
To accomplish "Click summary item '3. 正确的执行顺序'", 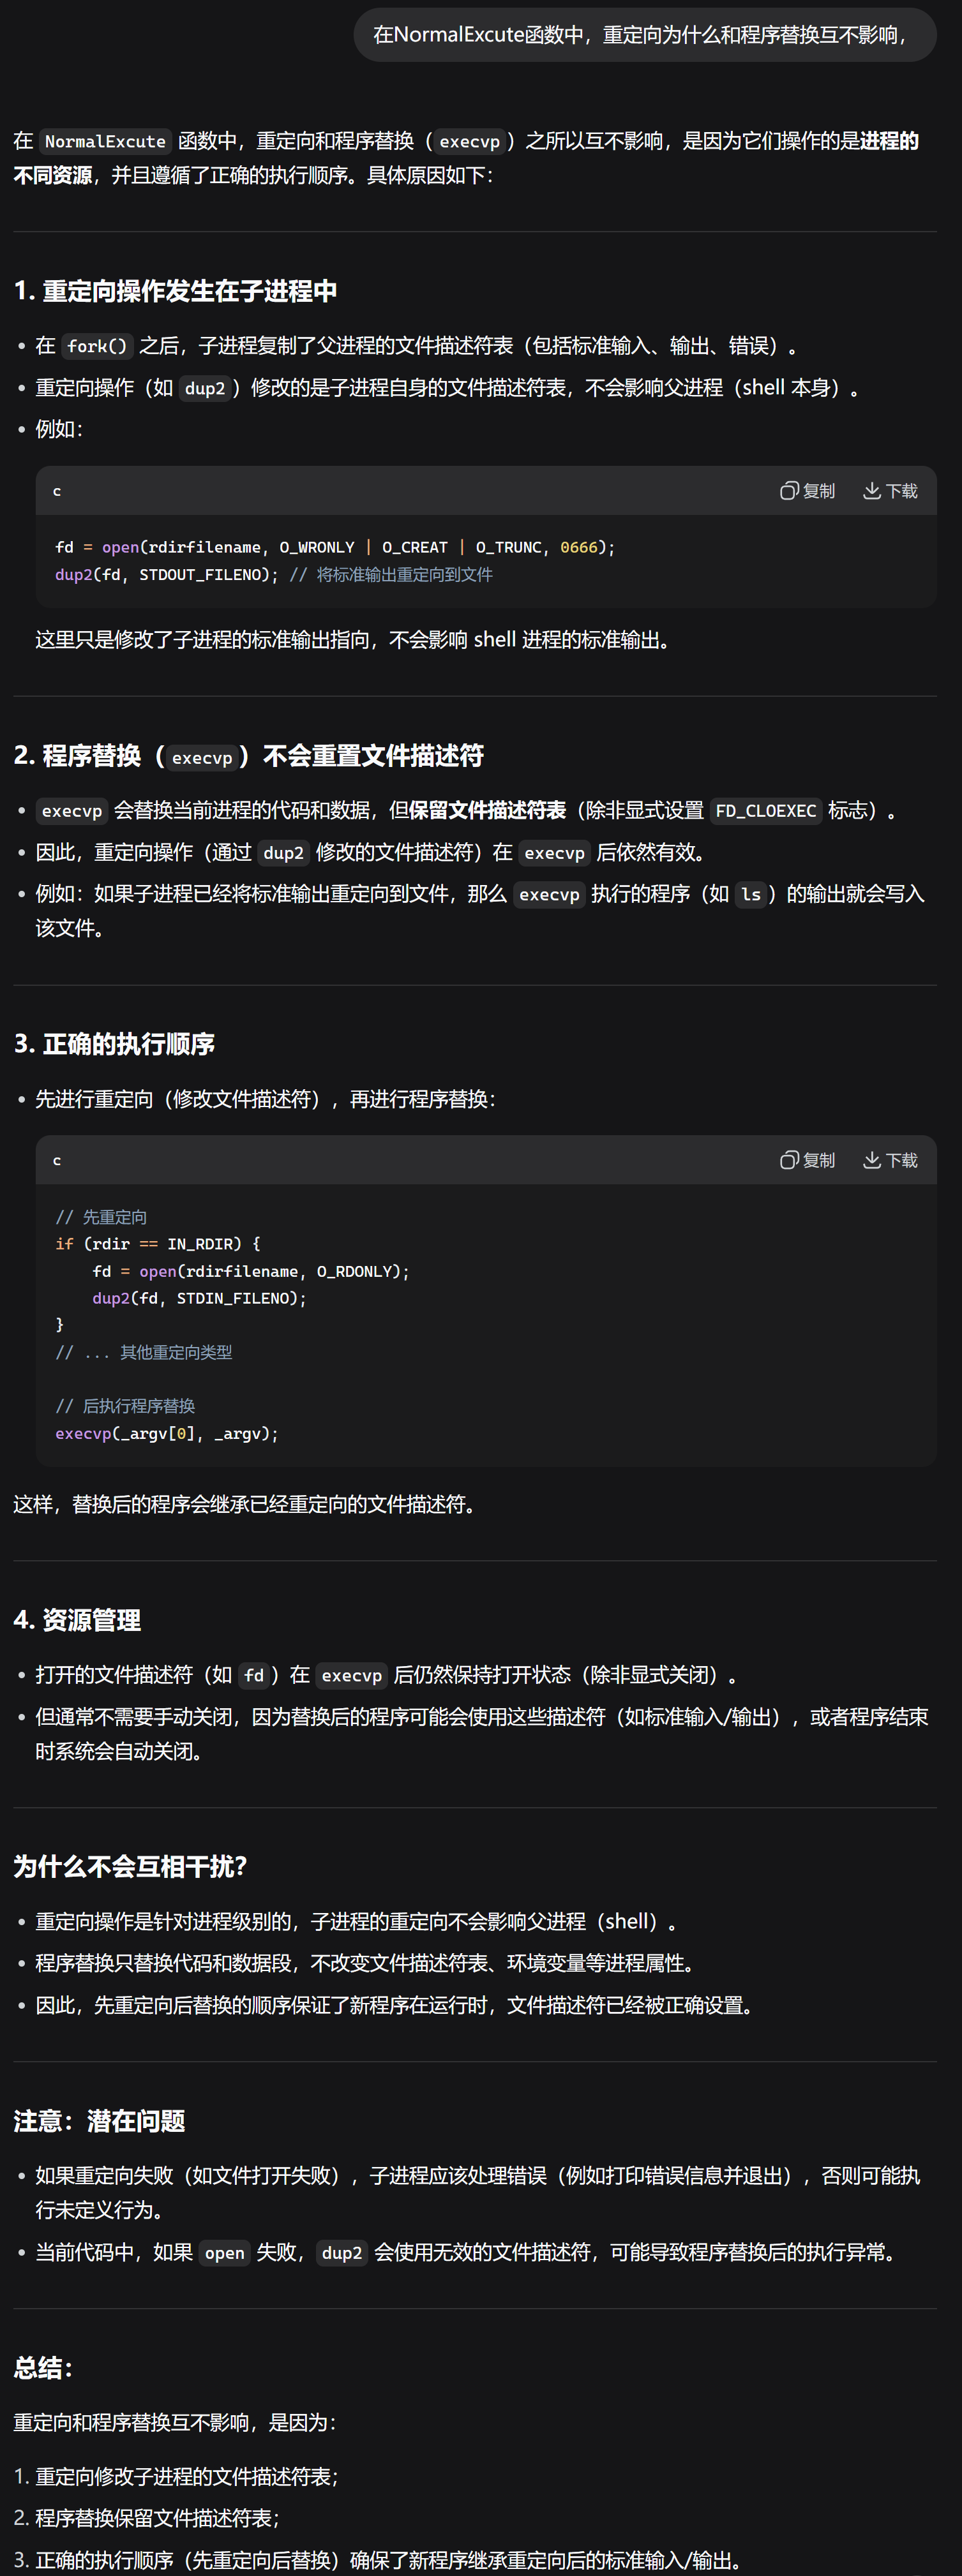I will [x=379, y=2560].
